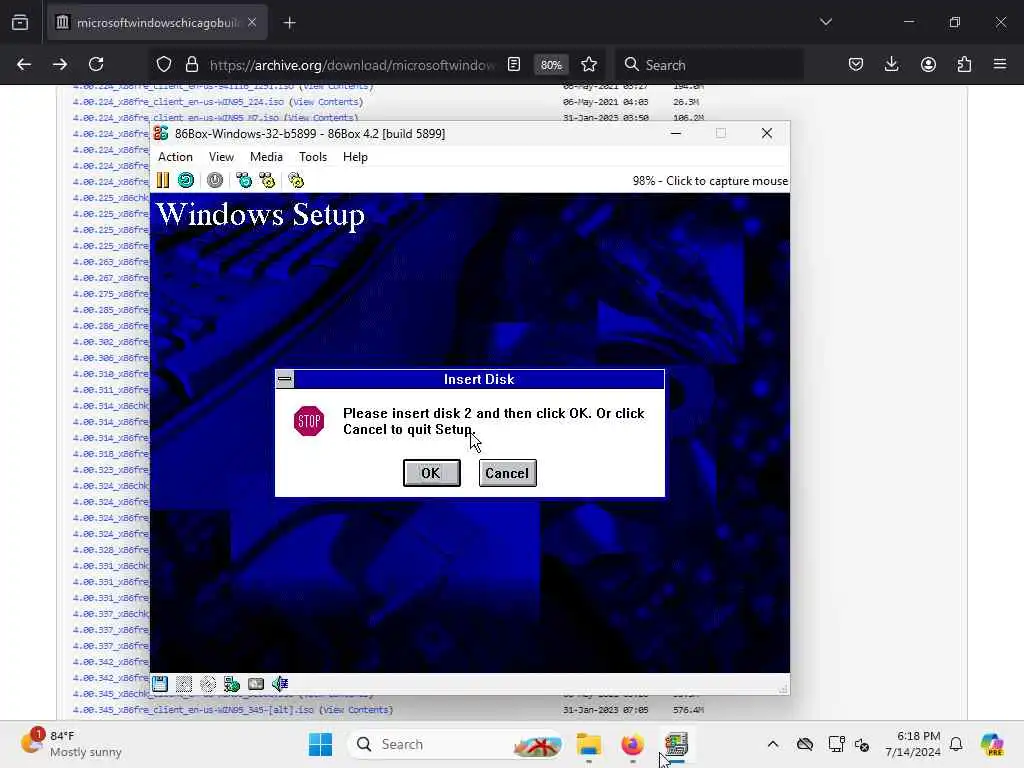
Task: Open the 4.00.224 WIN95_224.iso link
Action: [x=178, y=102]
